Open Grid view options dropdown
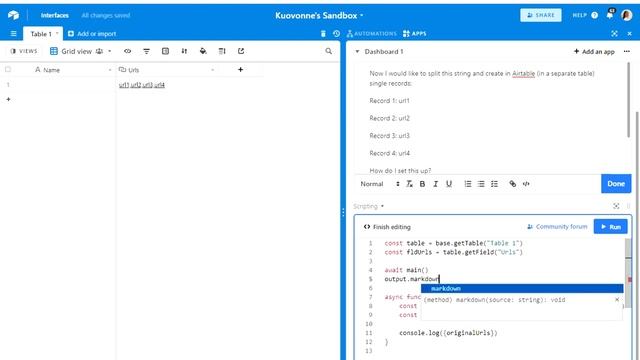The image size is (640, 360). [x=109, y=51]
